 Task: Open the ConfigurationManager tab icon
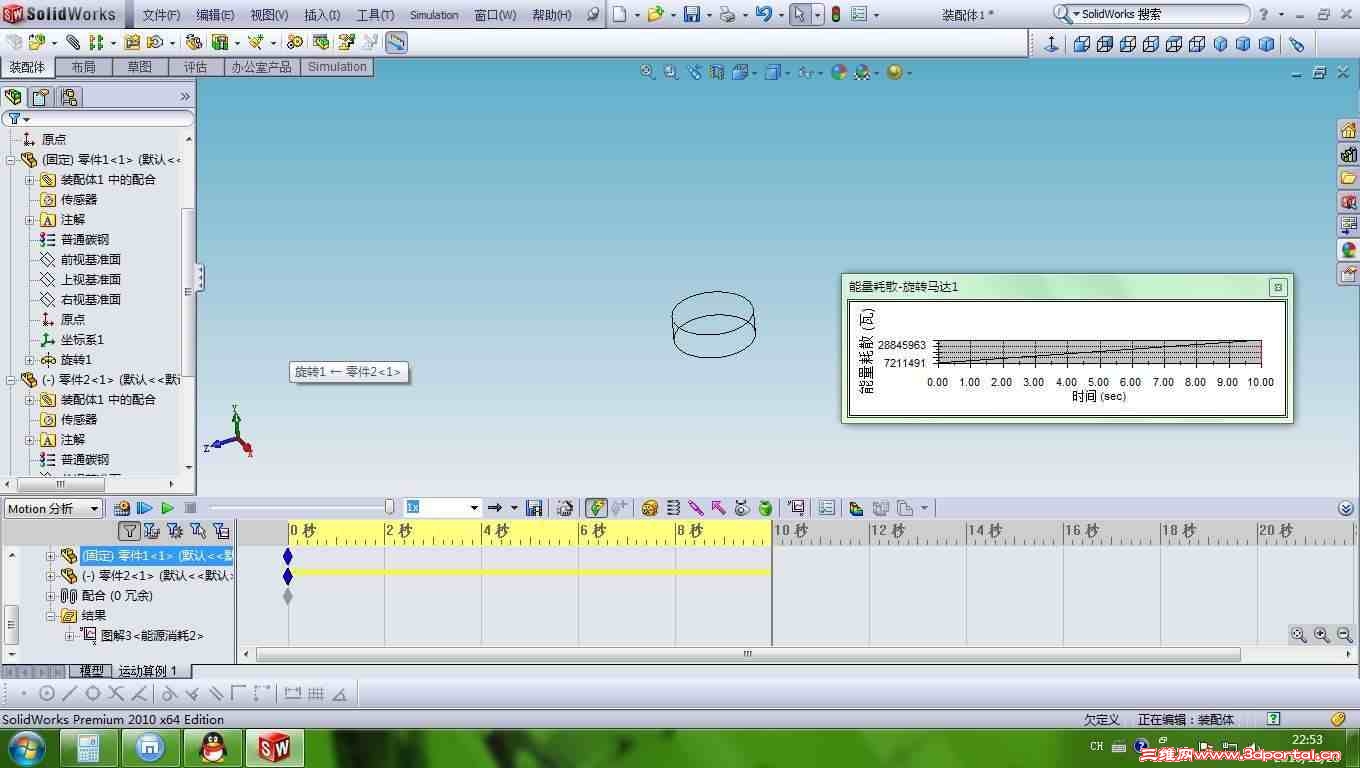click(68, 97)
